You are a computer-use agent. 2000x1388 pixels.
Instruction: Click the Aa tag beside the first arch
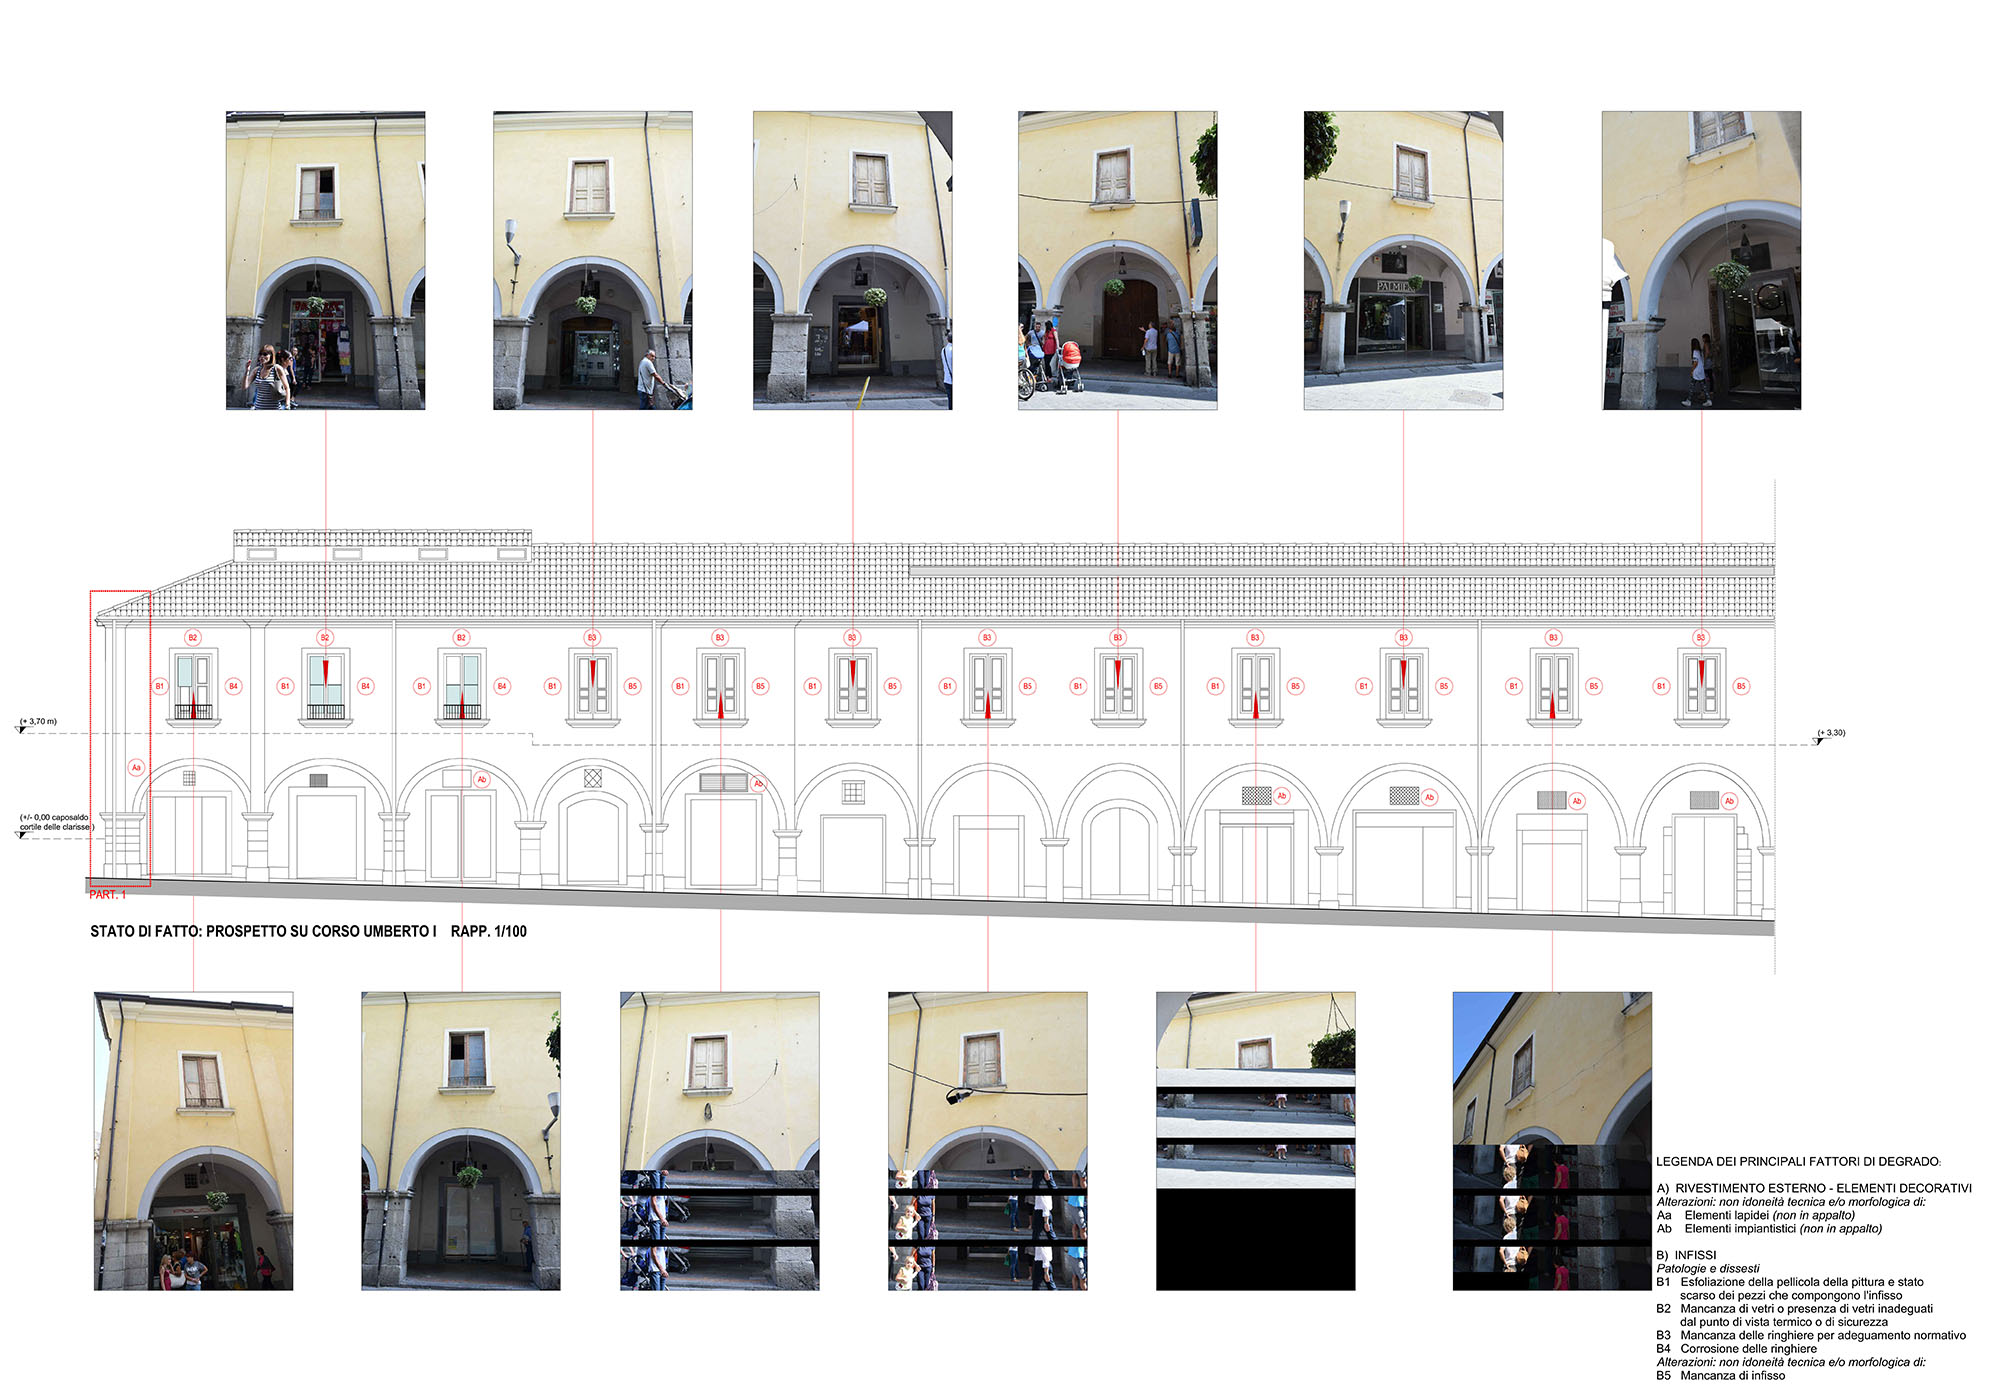tap(136, 768)
